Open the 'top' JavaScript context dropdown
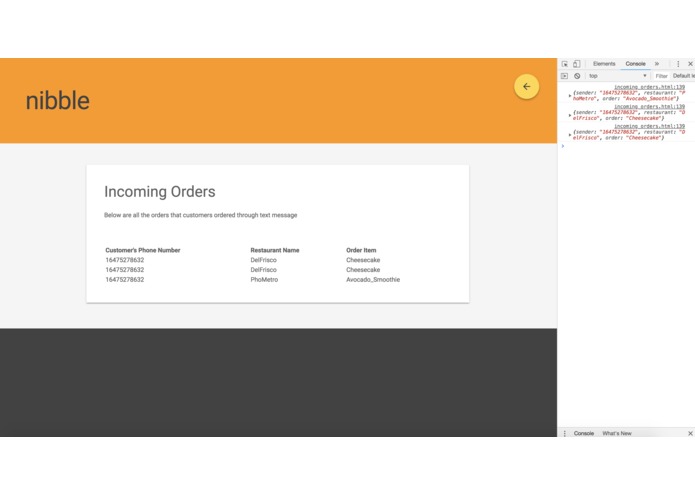 tap(618, 76)
